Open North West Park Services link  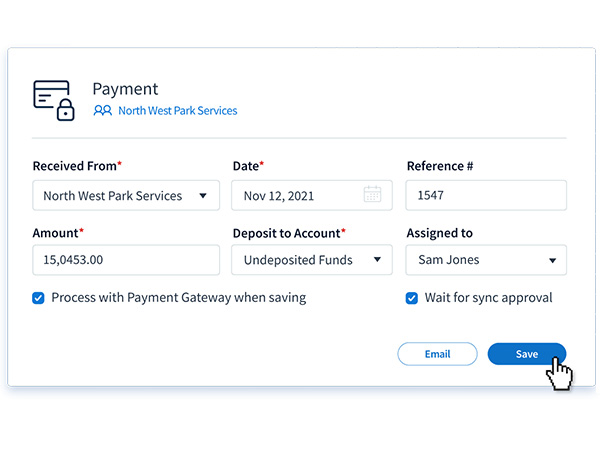pyautogui.click(x=178, y=111)
